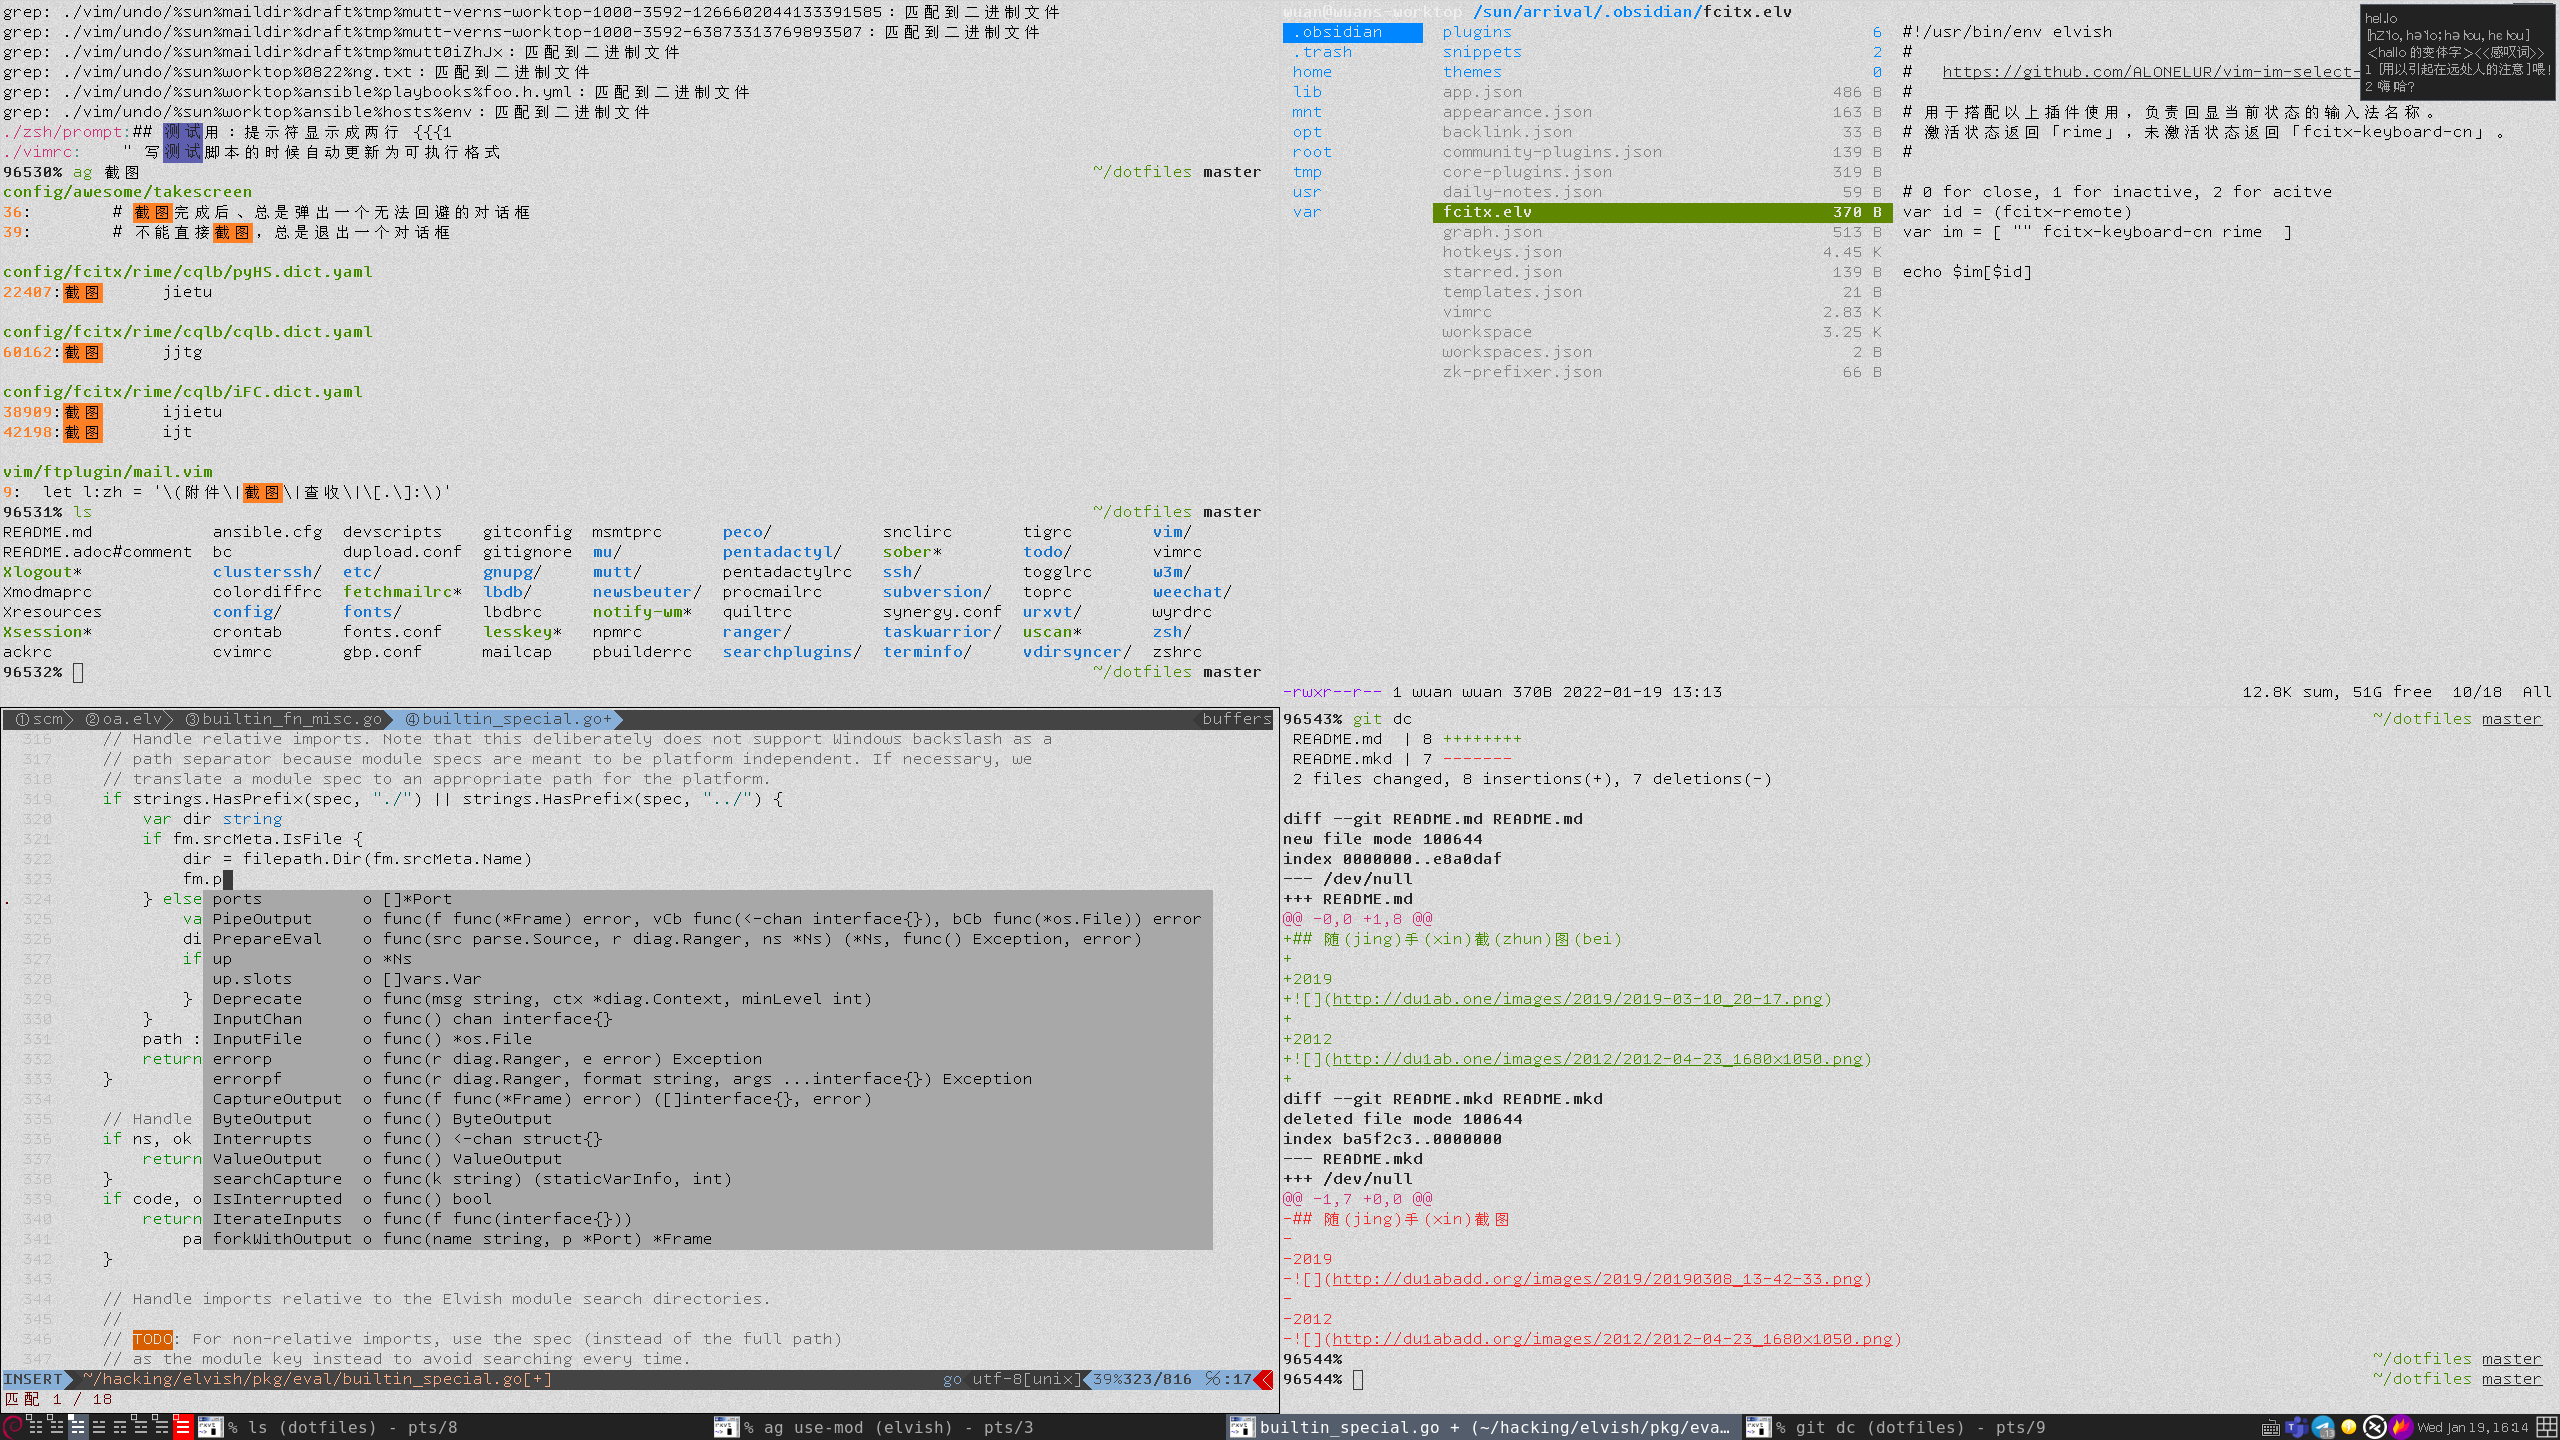
Task: Click the flame-shaped tray icon
Action: 2401,1427
